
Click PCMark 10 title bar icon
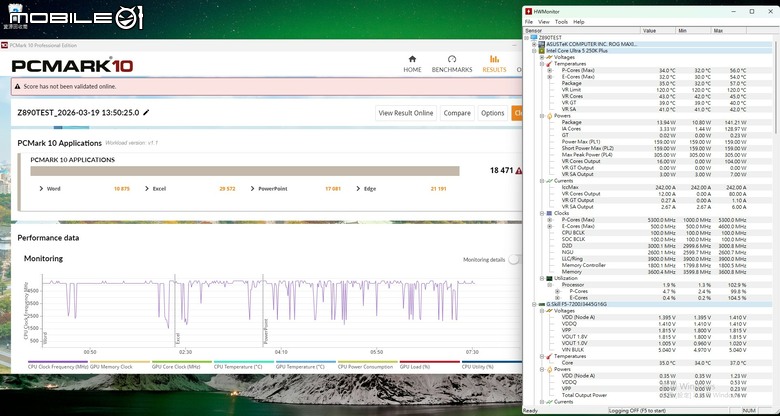click(4, 45)
